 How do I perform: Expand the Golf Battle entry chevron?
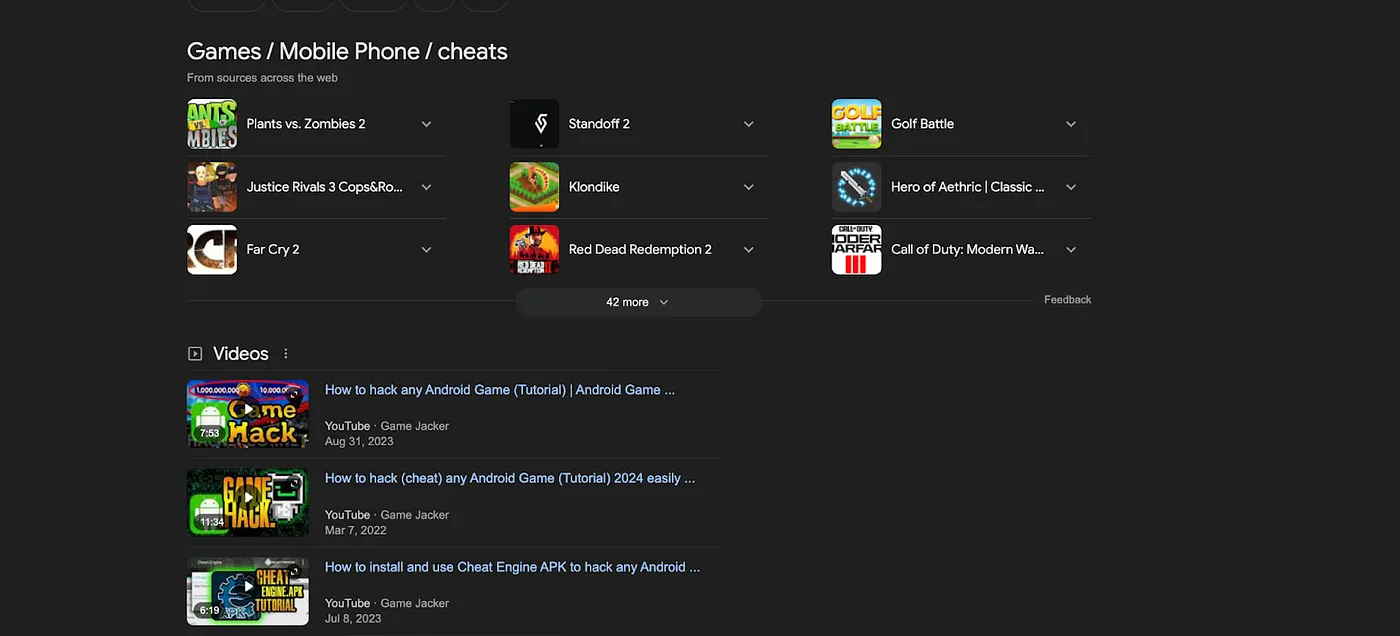click(1071, 124)
